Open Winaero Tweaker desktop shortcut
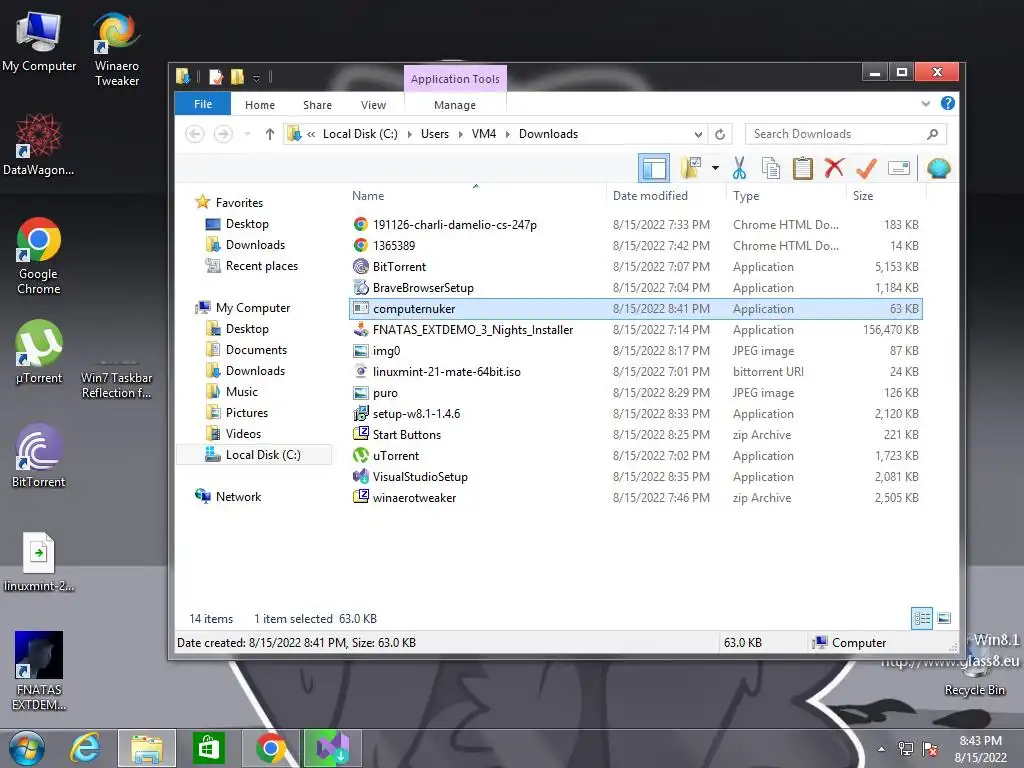 (x=117, y=49)
